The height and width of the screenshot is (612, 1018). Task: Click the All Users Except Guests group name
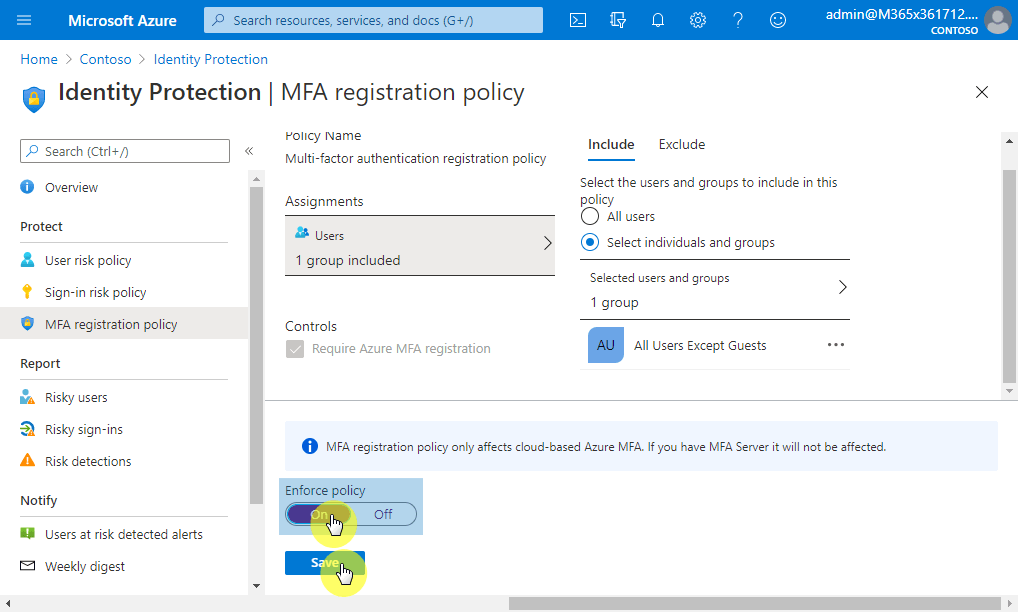coord(700,345)
